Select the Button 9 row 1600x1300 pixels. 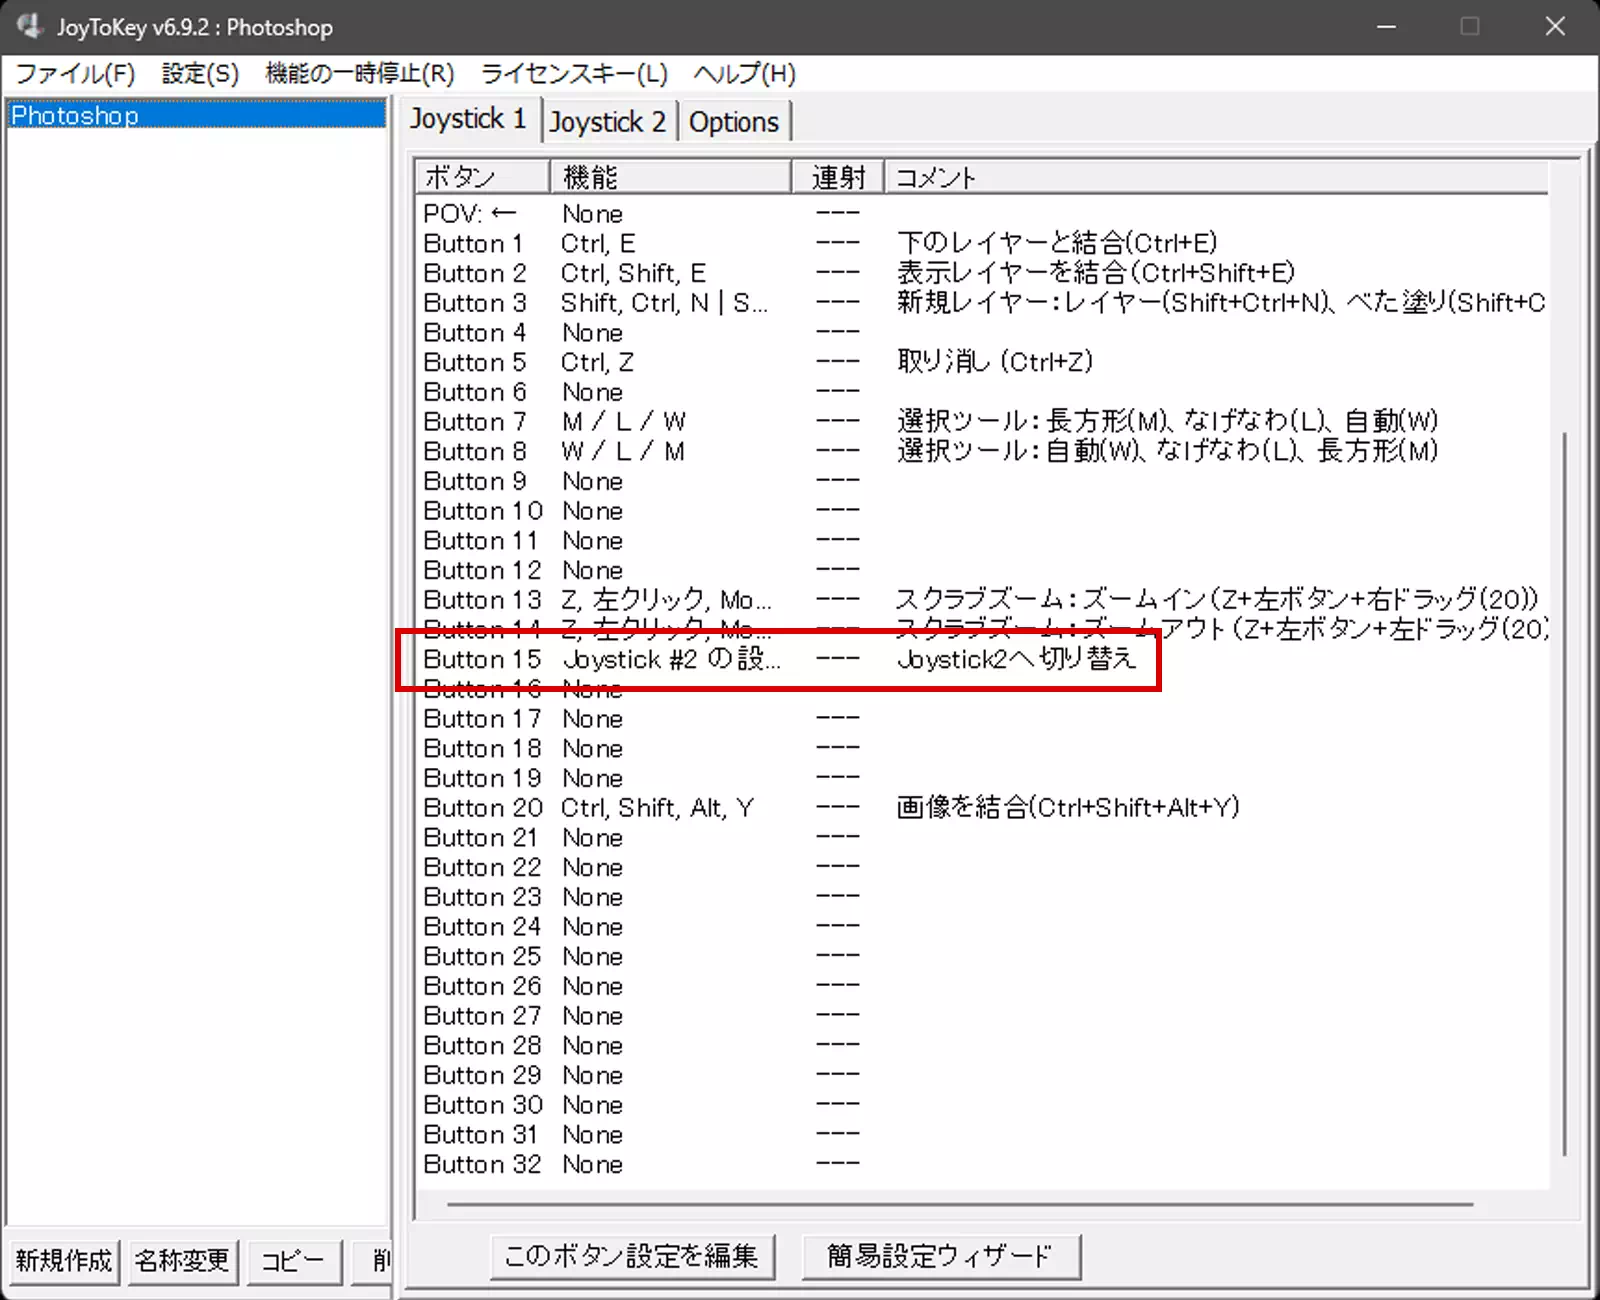click(x=983, y=481)
